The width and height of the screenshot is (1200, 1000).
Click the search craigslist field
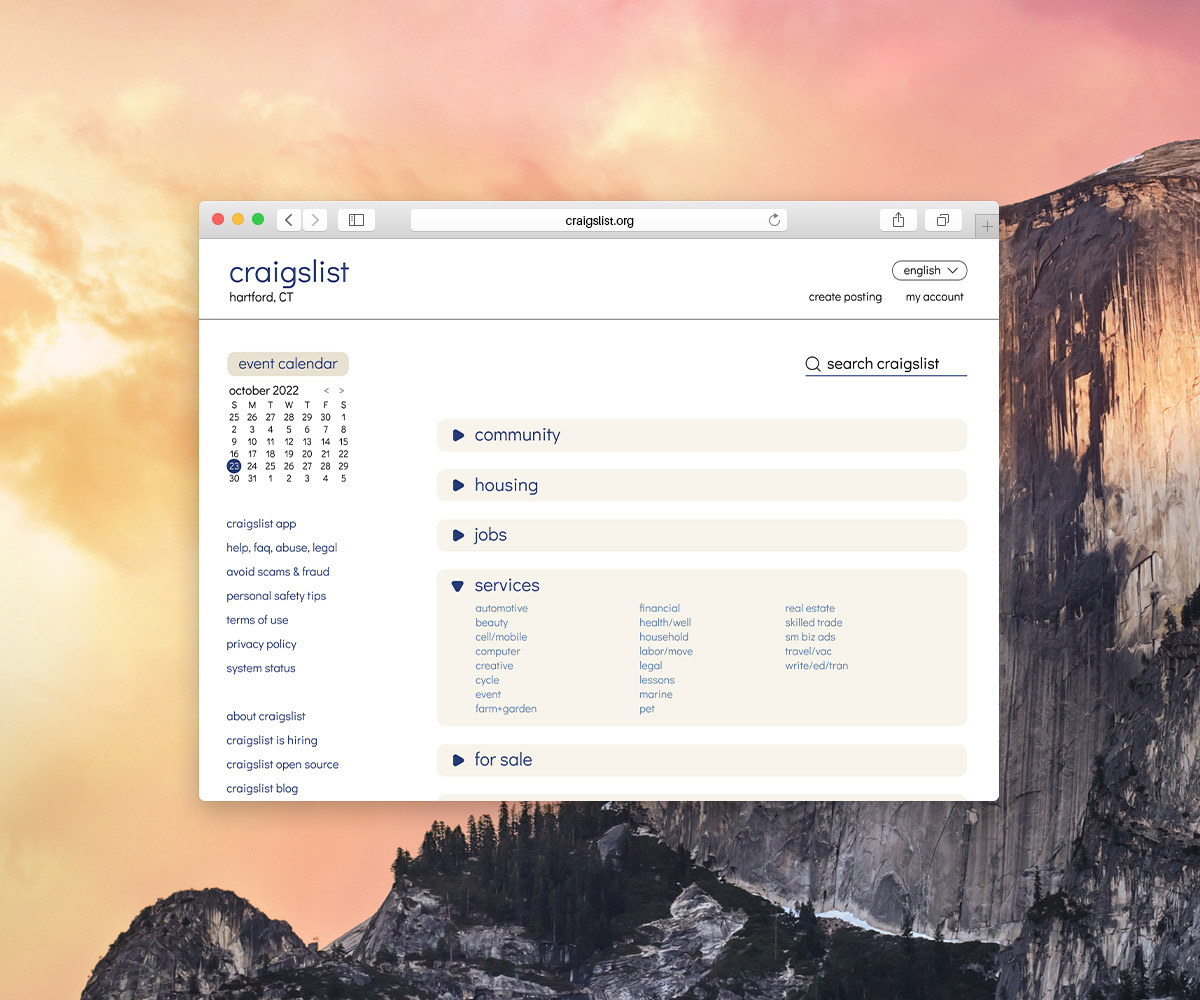(886, 364)
